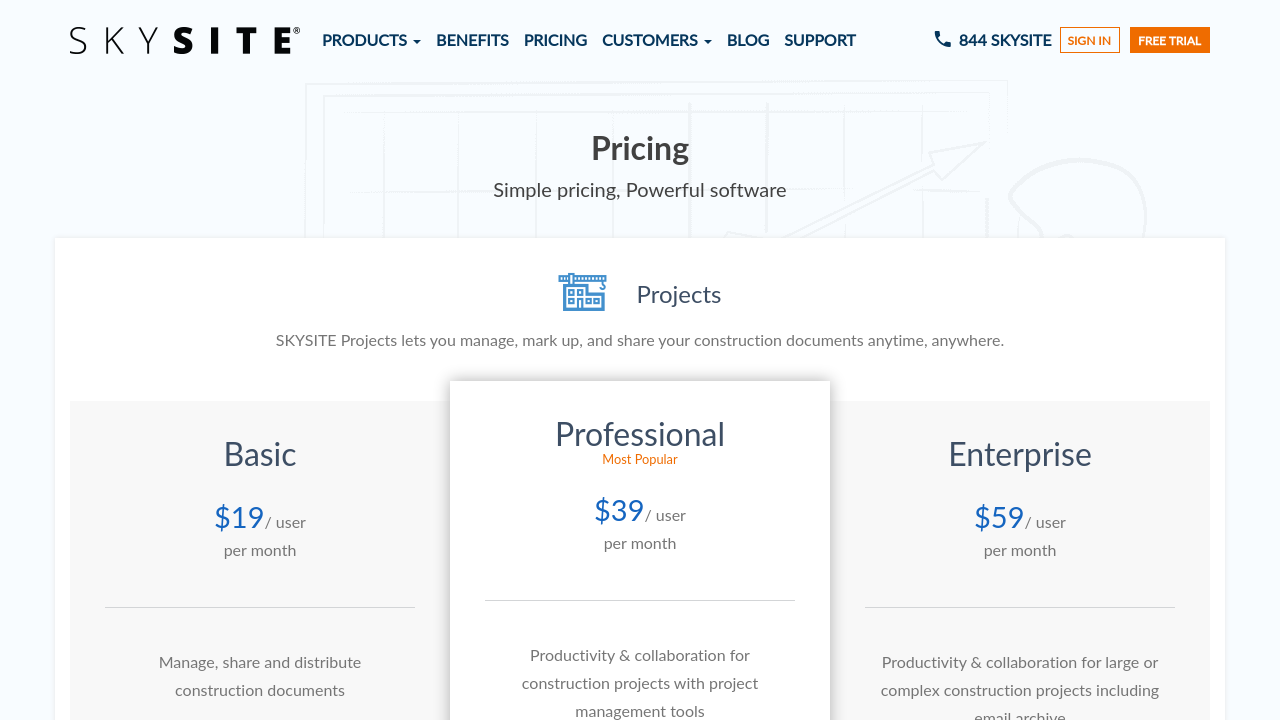
Task: Click the $19 price
Action: (x=239, y=517)
